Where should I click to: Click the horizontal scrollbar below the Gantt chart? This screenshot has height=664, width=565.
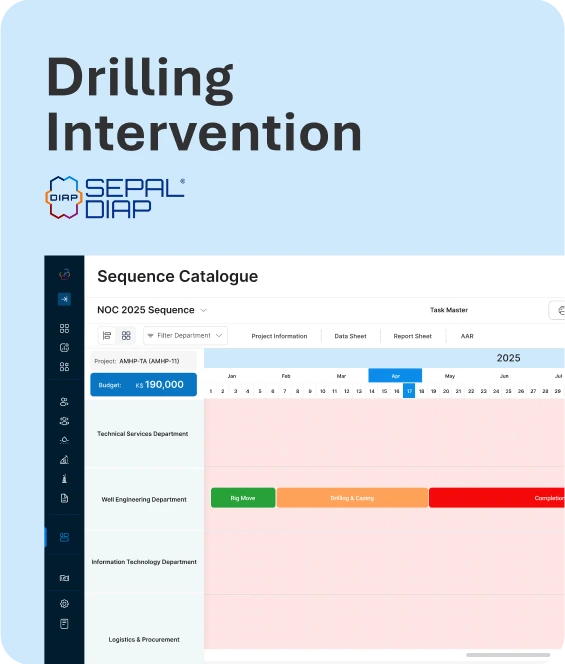tap(508, 655)
